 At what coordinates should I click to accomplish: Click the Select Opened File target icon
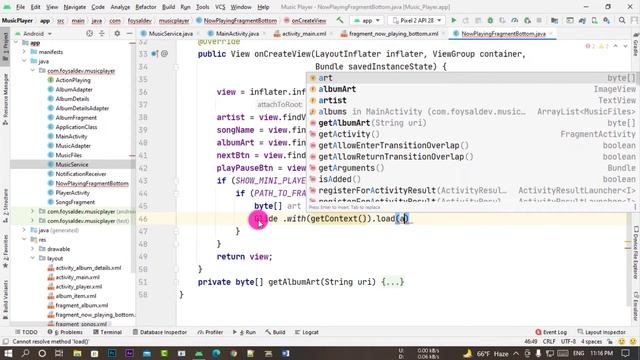[x=89, y=33]
